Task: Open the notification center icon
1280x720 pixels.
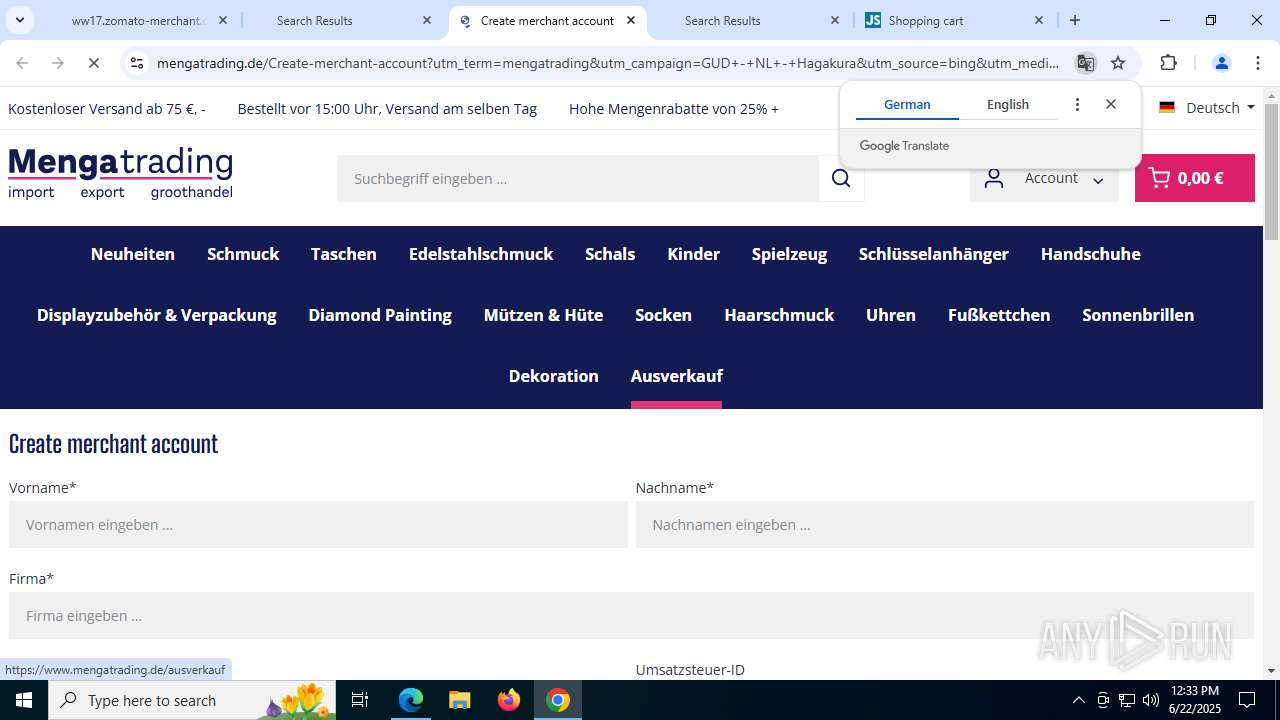Action: point(1247,700)
